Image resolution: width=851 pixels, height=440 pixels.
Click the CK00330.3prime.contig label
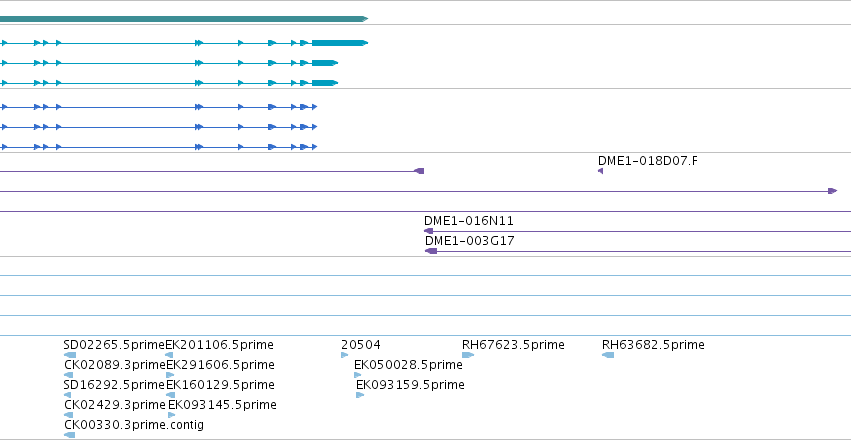click(x=134, y=424)
